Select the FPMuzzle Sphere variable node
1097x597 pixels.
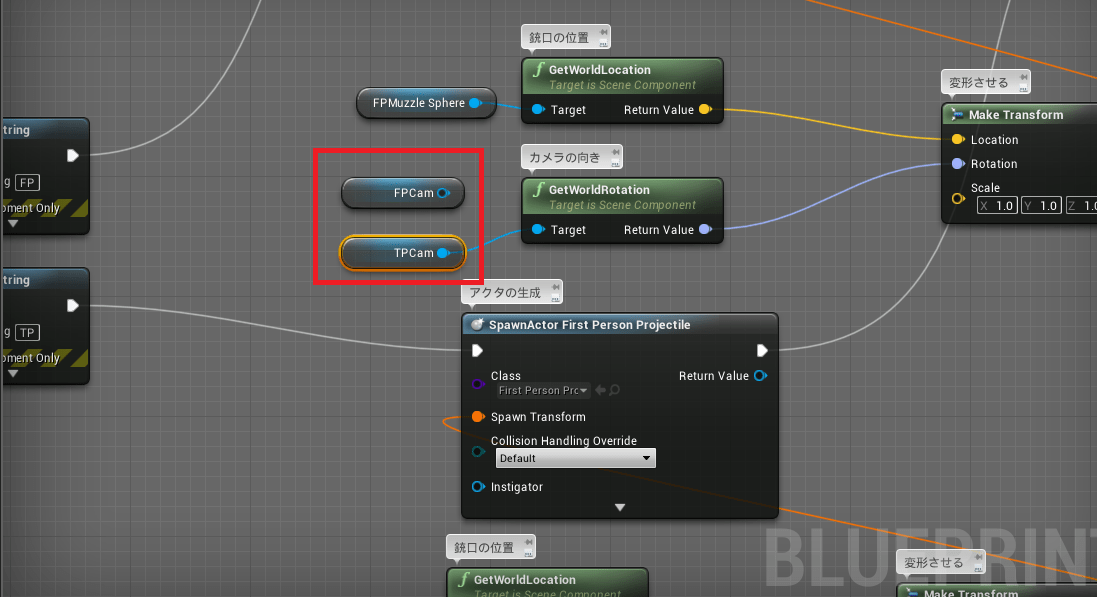point(426,103)
